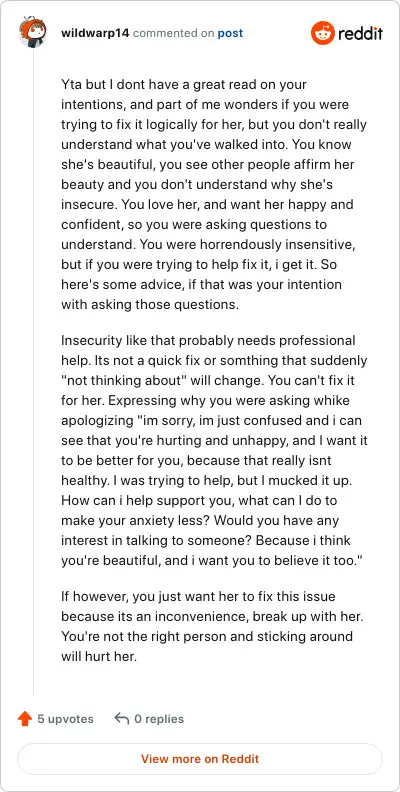Click the "0 replies" label

[159, 719]
